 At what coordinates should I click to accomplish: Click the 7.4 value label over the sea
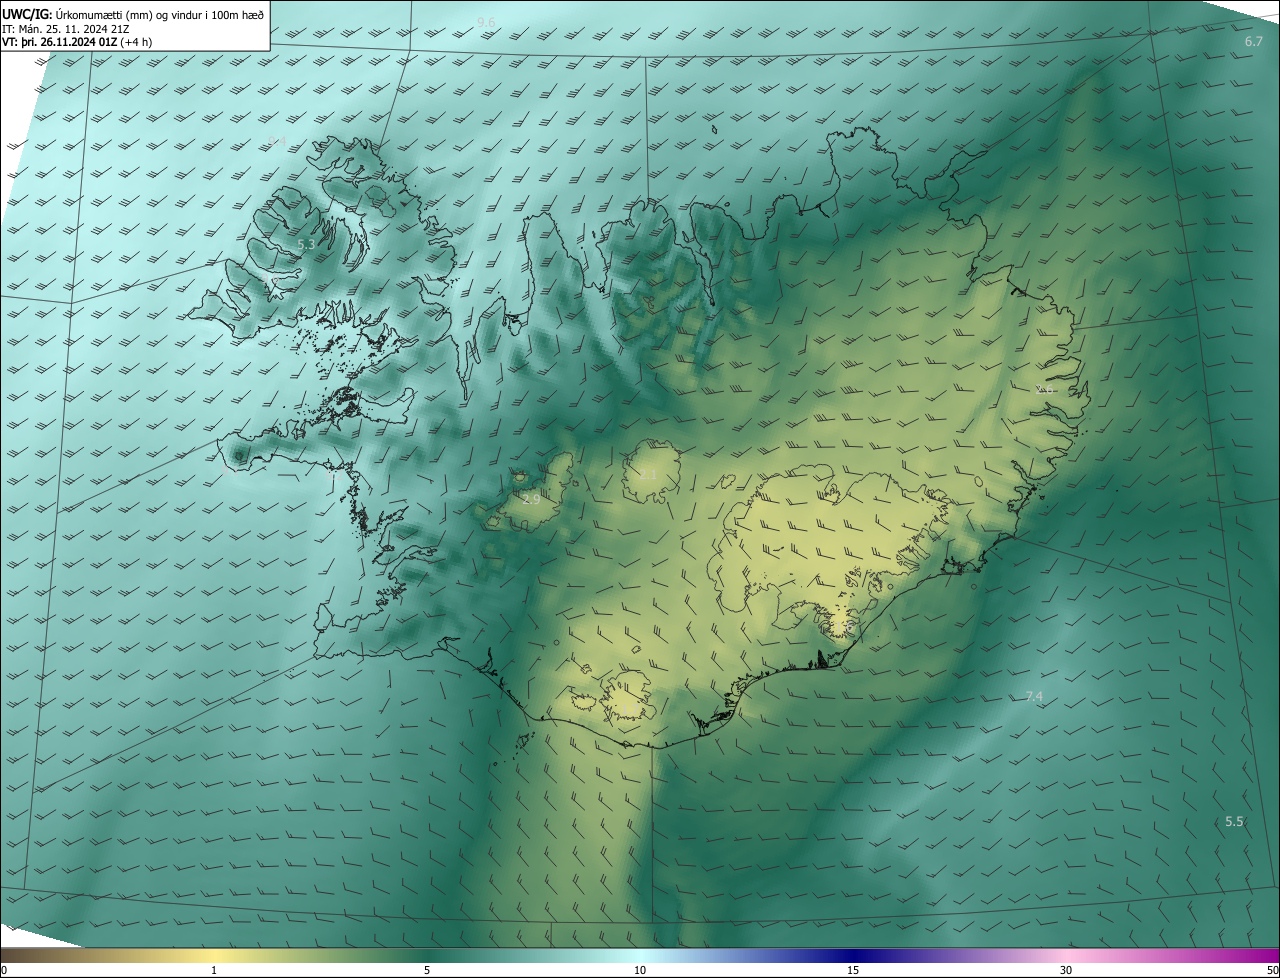pos(1034,696)
